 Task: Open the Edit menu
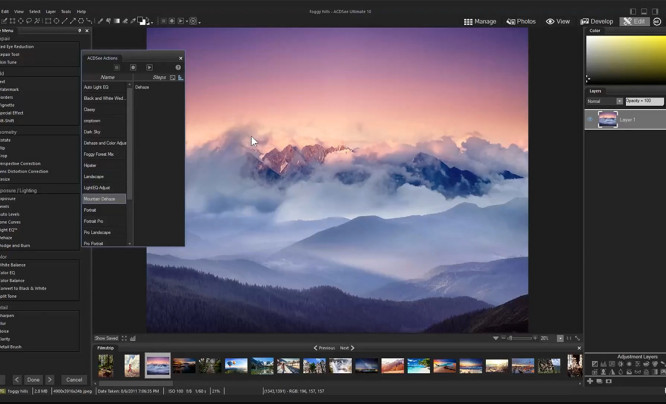(x=5, y=11)
